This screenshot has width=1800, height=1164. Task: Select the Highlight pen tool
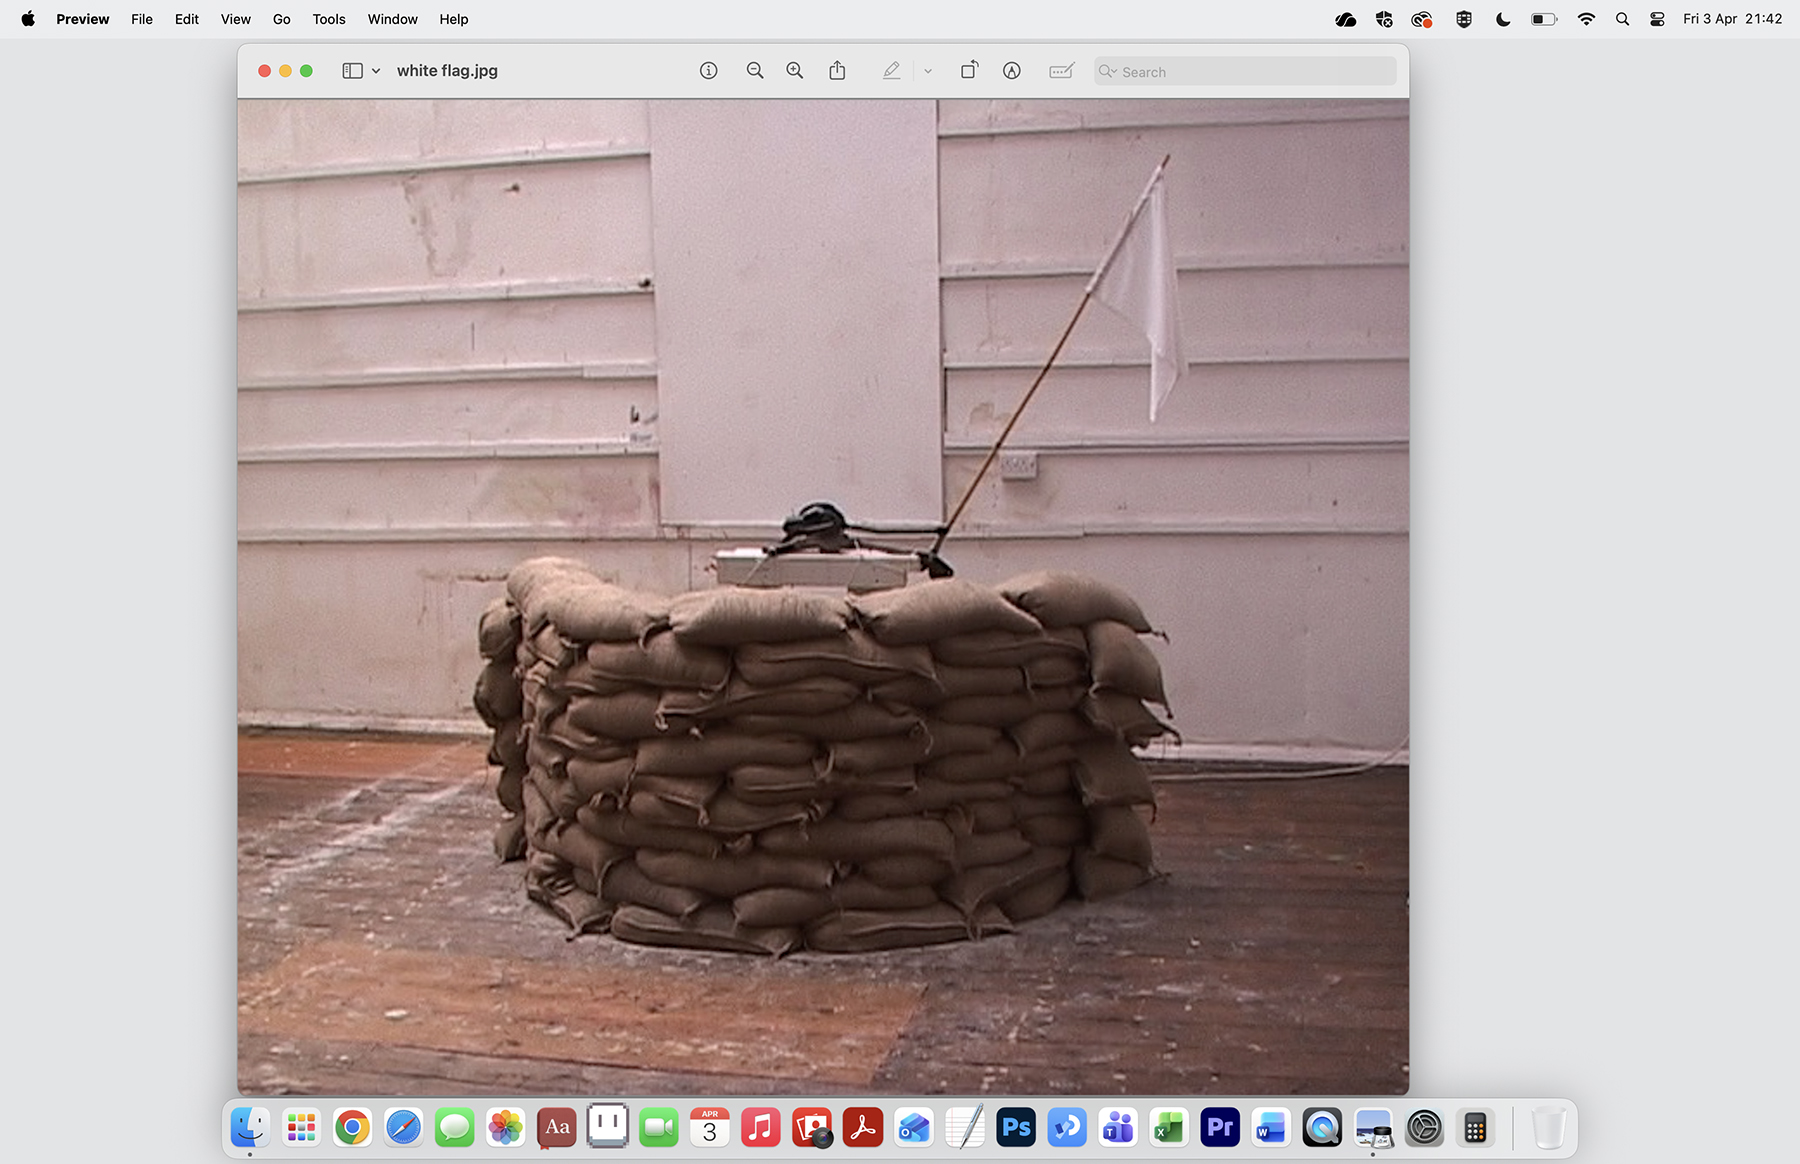click(891, 71)
